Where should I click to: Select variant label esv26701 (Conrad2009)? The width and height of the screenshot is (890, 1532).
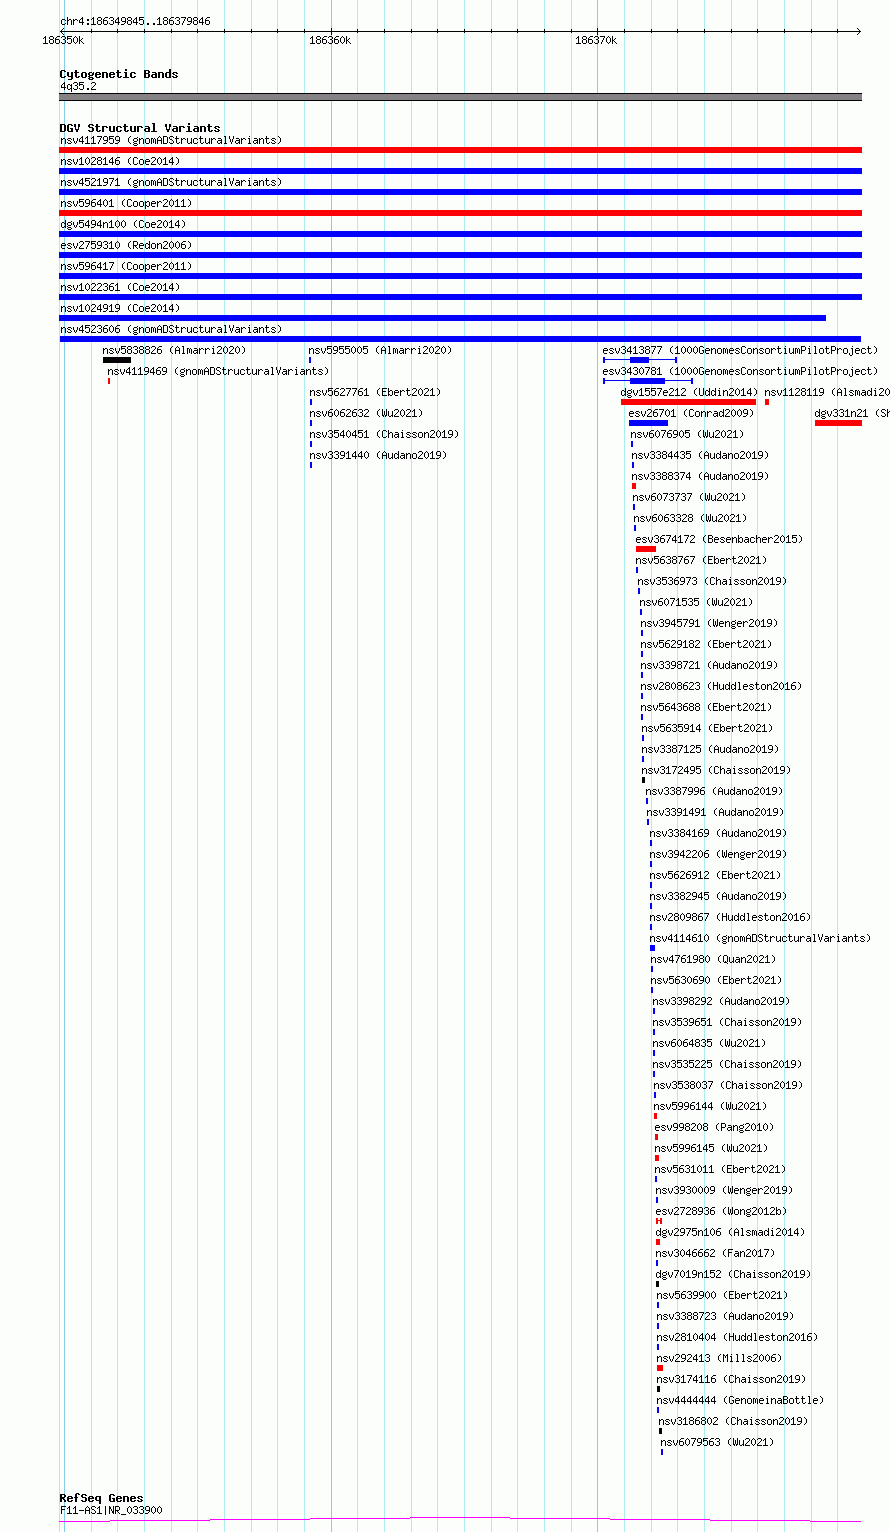click(691, 413)
